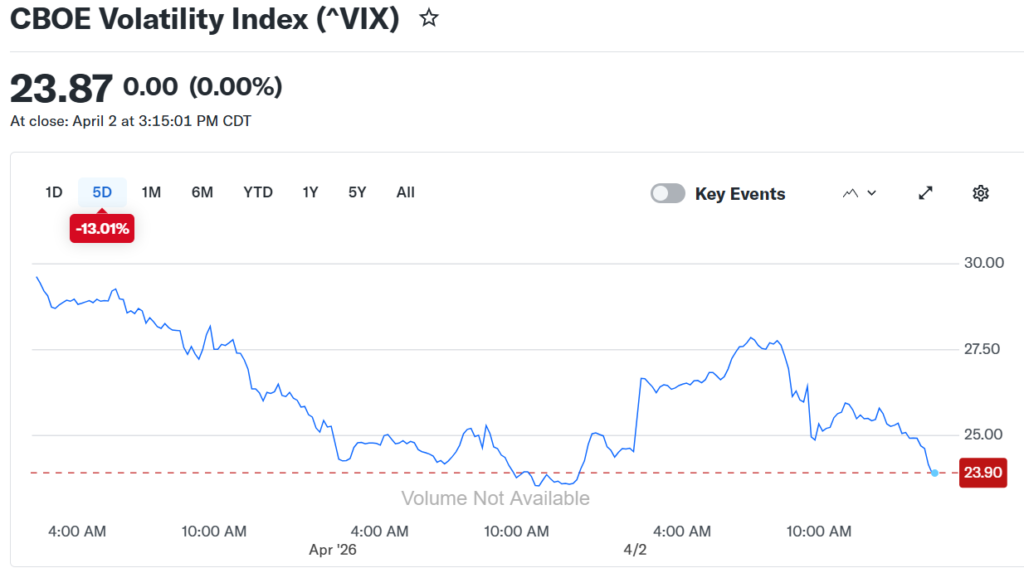
Task: Click the chart type line icon
Action: [851, 193]
